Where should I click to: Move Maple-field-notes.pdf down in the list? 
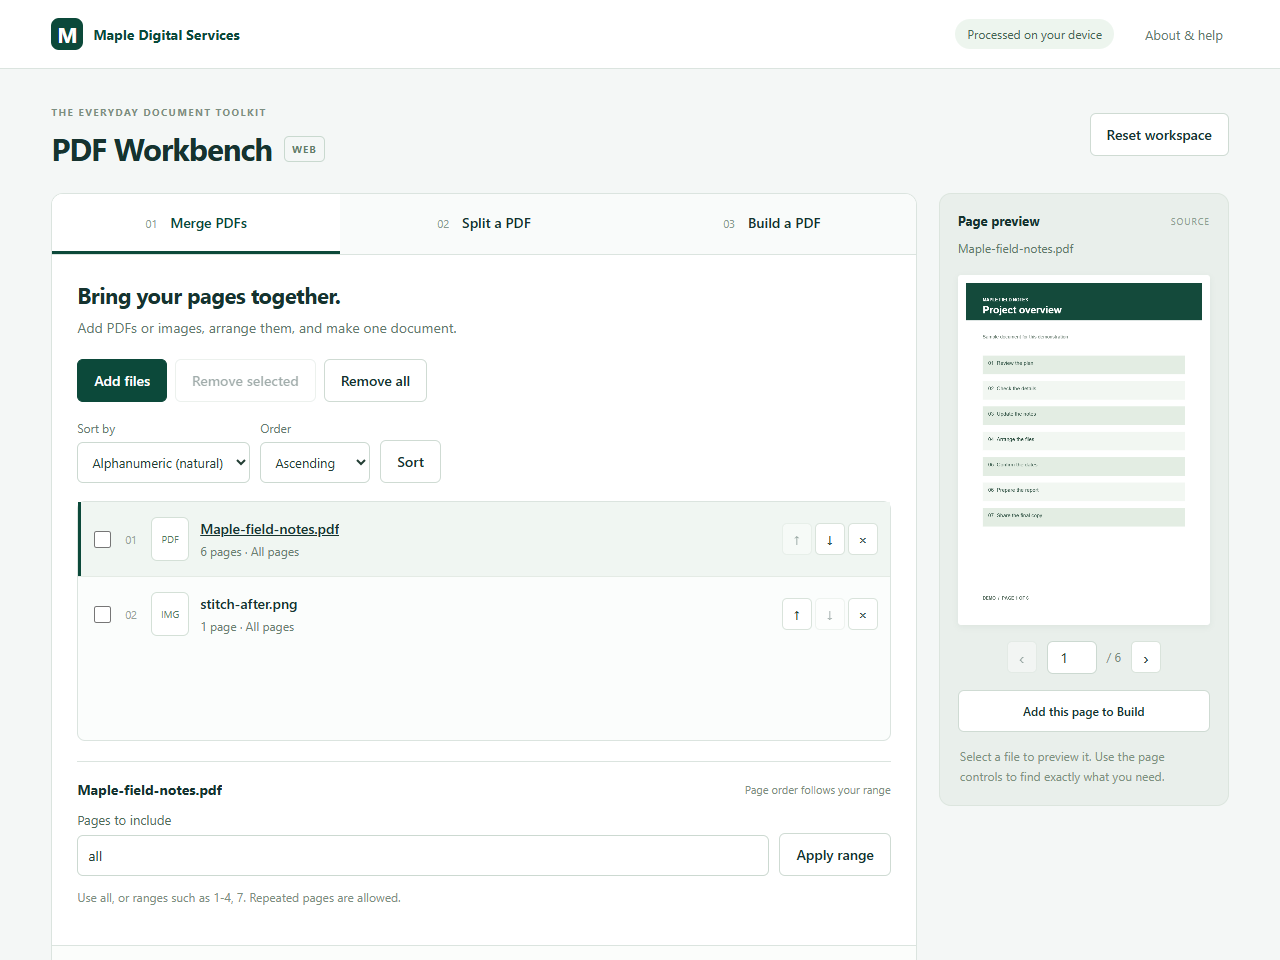(x=830, y=540)
